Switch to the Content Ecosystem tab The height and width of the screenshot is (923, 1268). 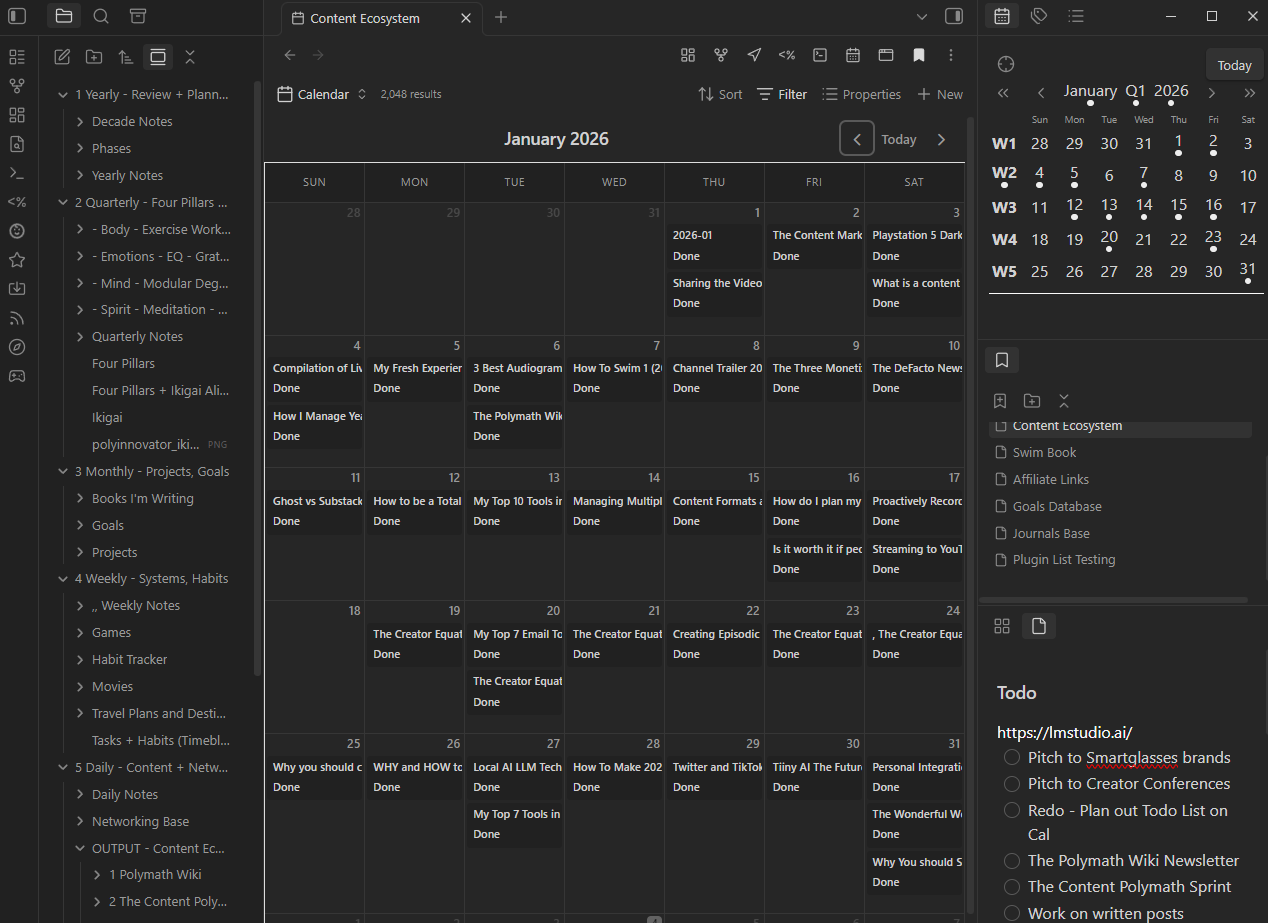pos(365,18)
